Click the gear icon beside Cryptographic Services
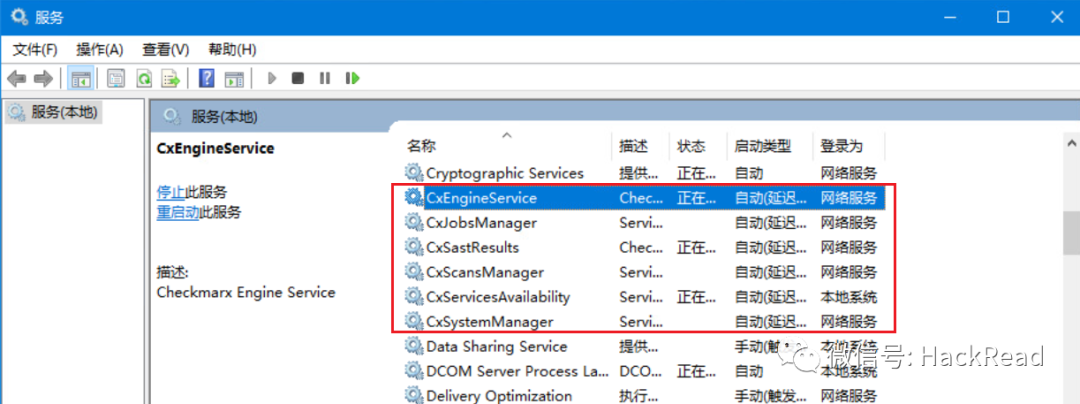1080x404 pixels. click(x=414, y=173)
